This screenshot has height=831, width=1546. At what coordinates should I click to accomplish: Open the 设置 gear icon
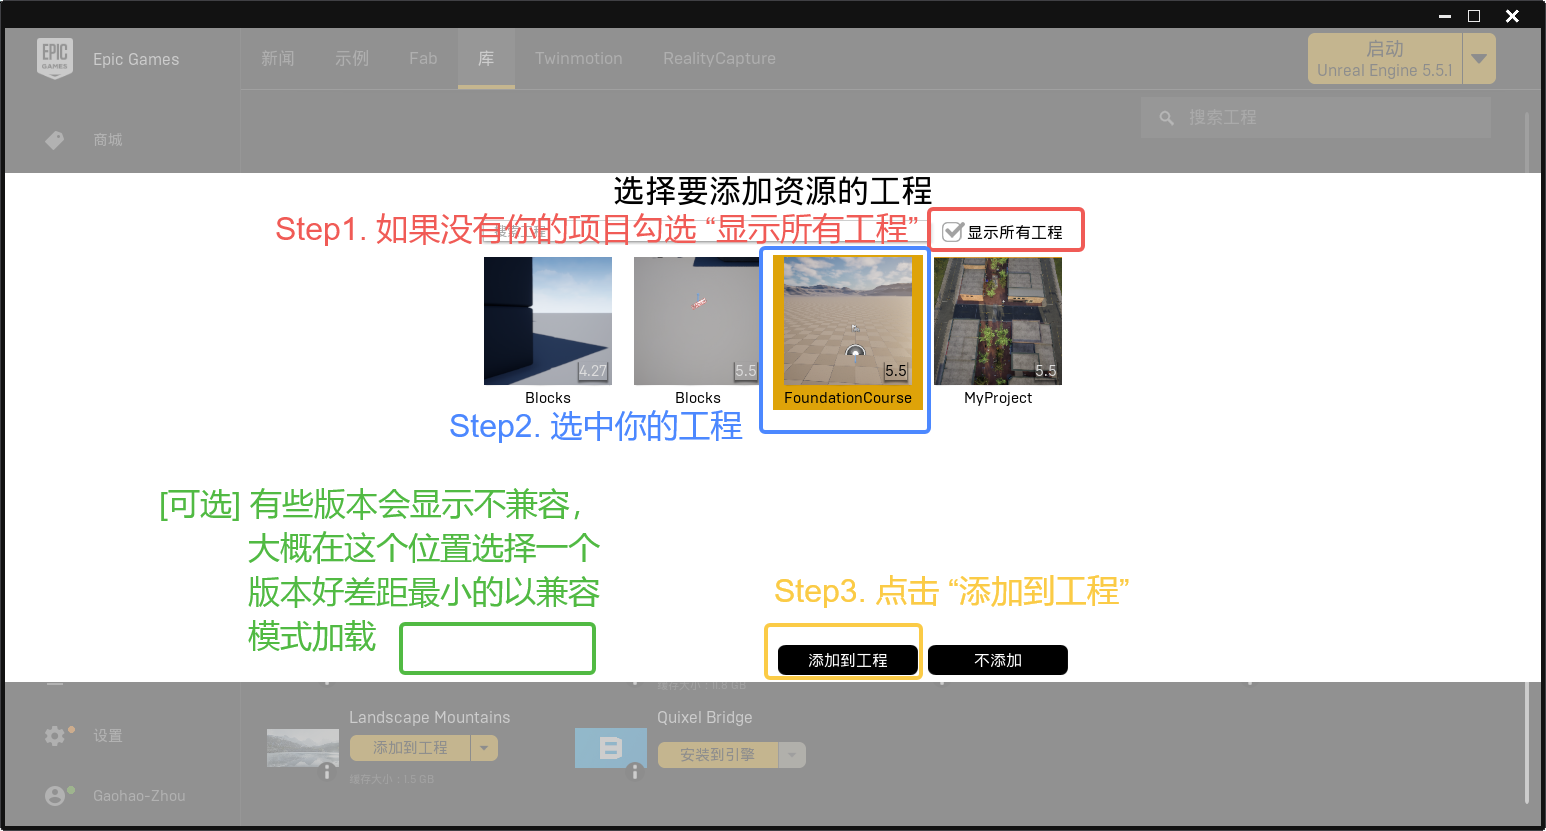tap(55, 736)
